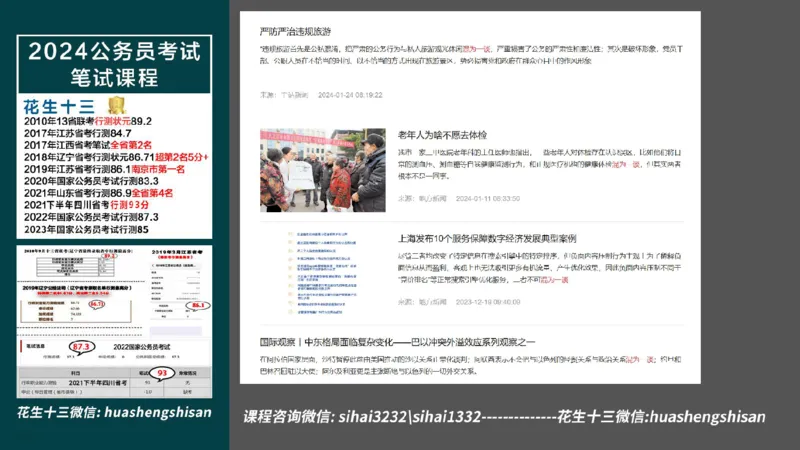Open the article 老年人为啥不愿去体检

(x=442, y=135)
